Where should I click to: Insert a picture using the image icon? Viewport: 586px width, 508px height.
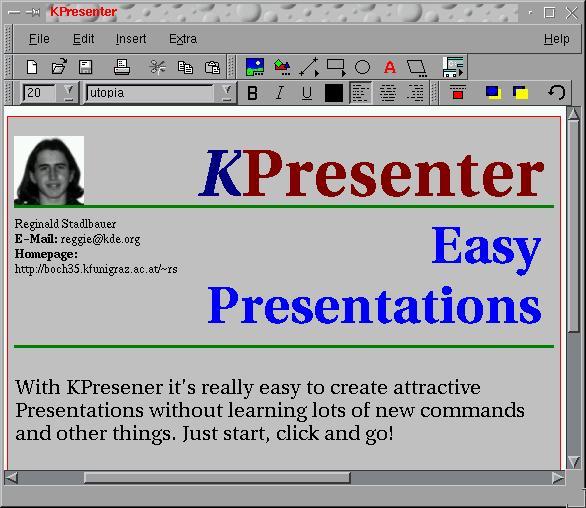(255, 67)
